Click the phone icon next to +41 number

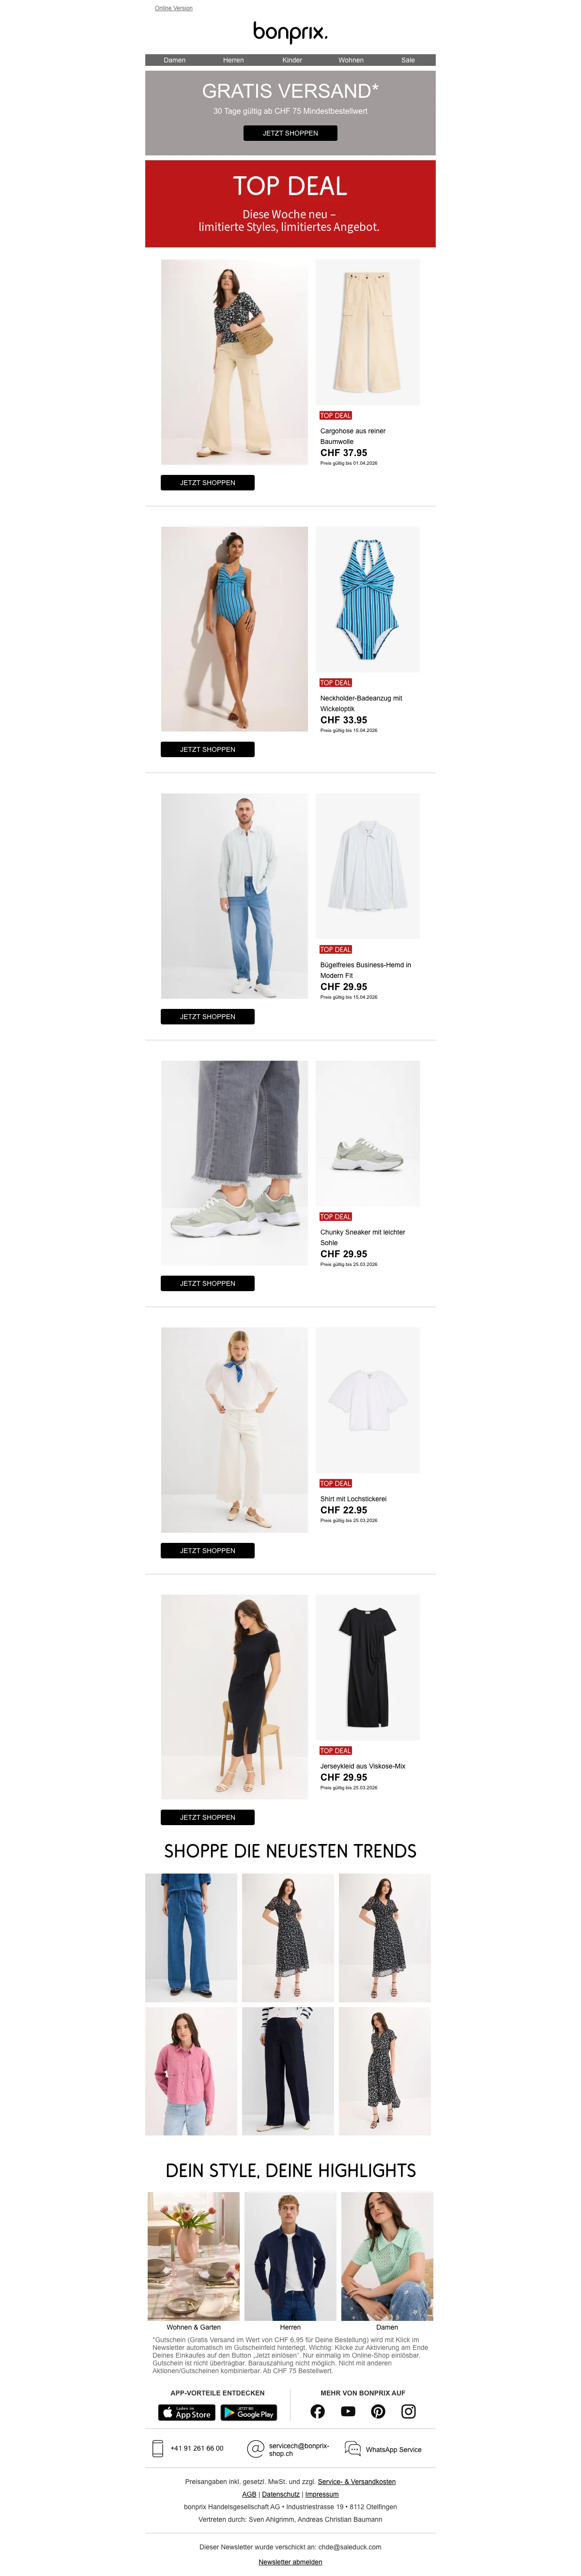pos(157,2448)
